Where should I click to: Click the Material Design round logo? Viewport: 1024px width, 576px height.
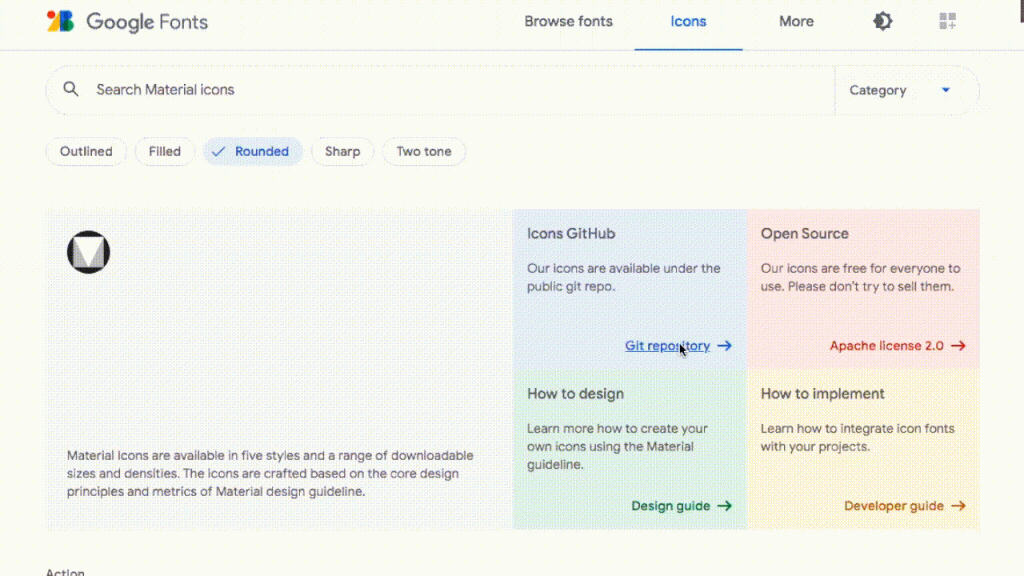click(88, 252)
